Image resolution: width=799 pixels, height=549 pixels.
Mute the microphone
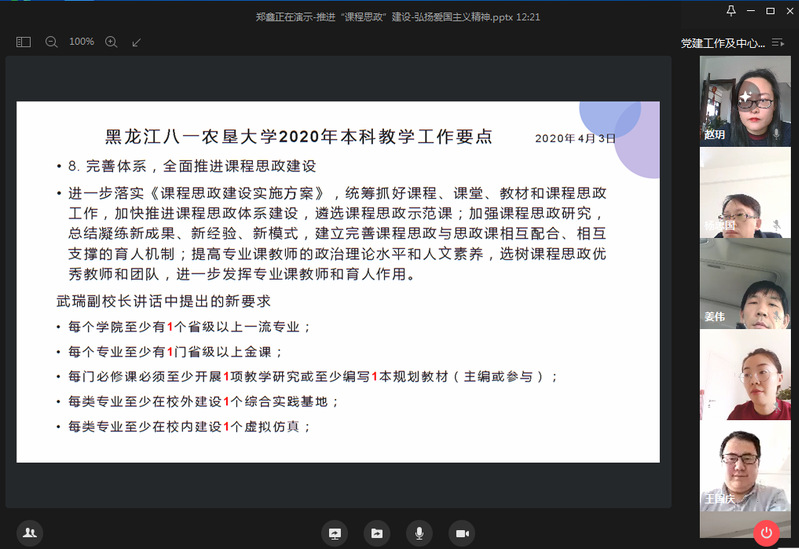coord(419,533)
